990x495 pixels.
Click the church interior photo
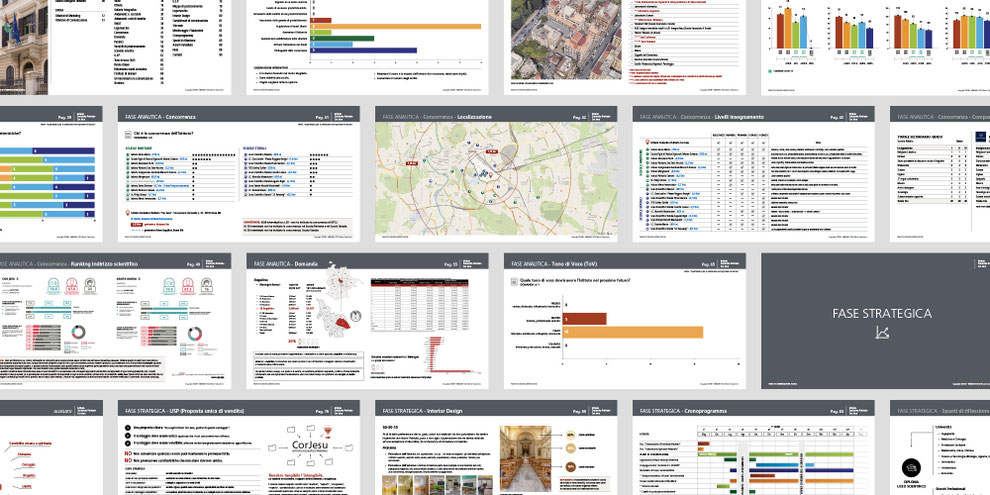pos(525,459)
